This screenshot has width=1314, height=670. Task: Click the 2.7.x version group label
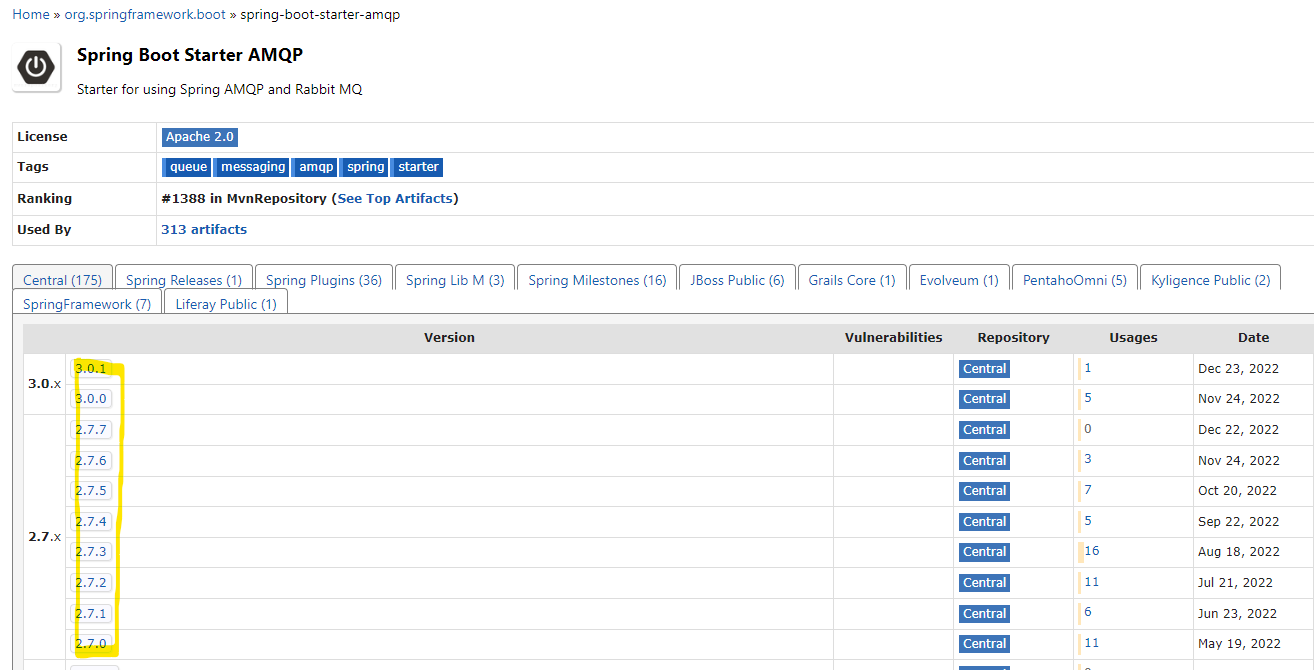click(44, 537)
